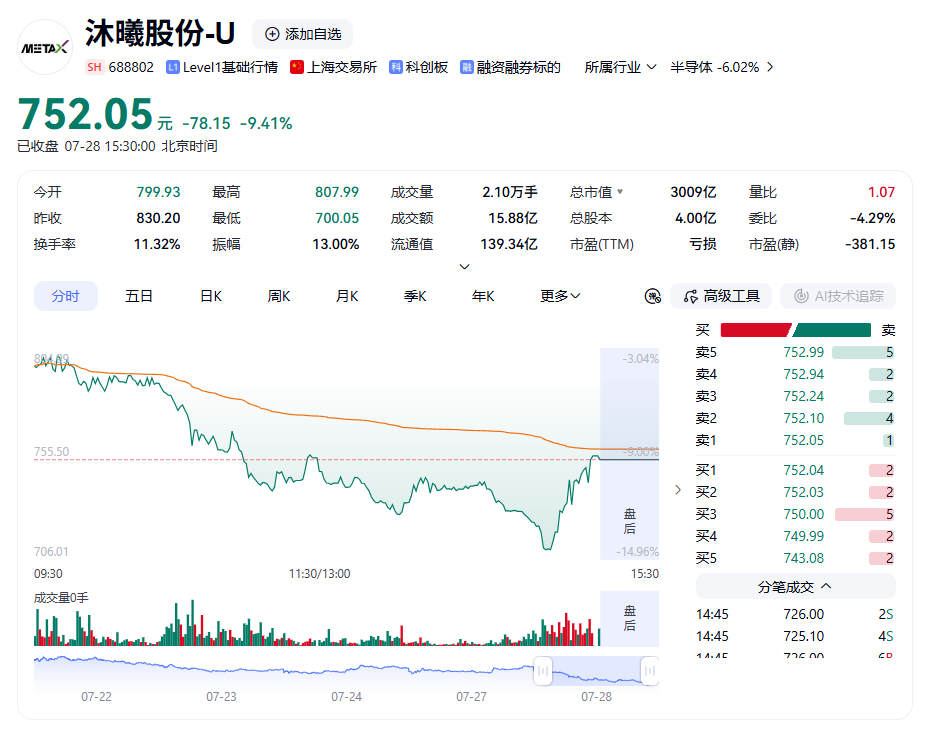Screen dimensions: 927x733
Task: Click the 市盈(静) value -381.15
Action: pyautogui.click(x=870, y=244)
